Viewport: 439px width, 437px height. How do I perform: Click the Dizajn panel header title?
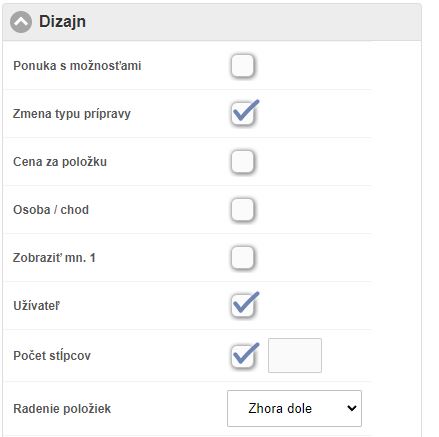click(x=62, y=22)
